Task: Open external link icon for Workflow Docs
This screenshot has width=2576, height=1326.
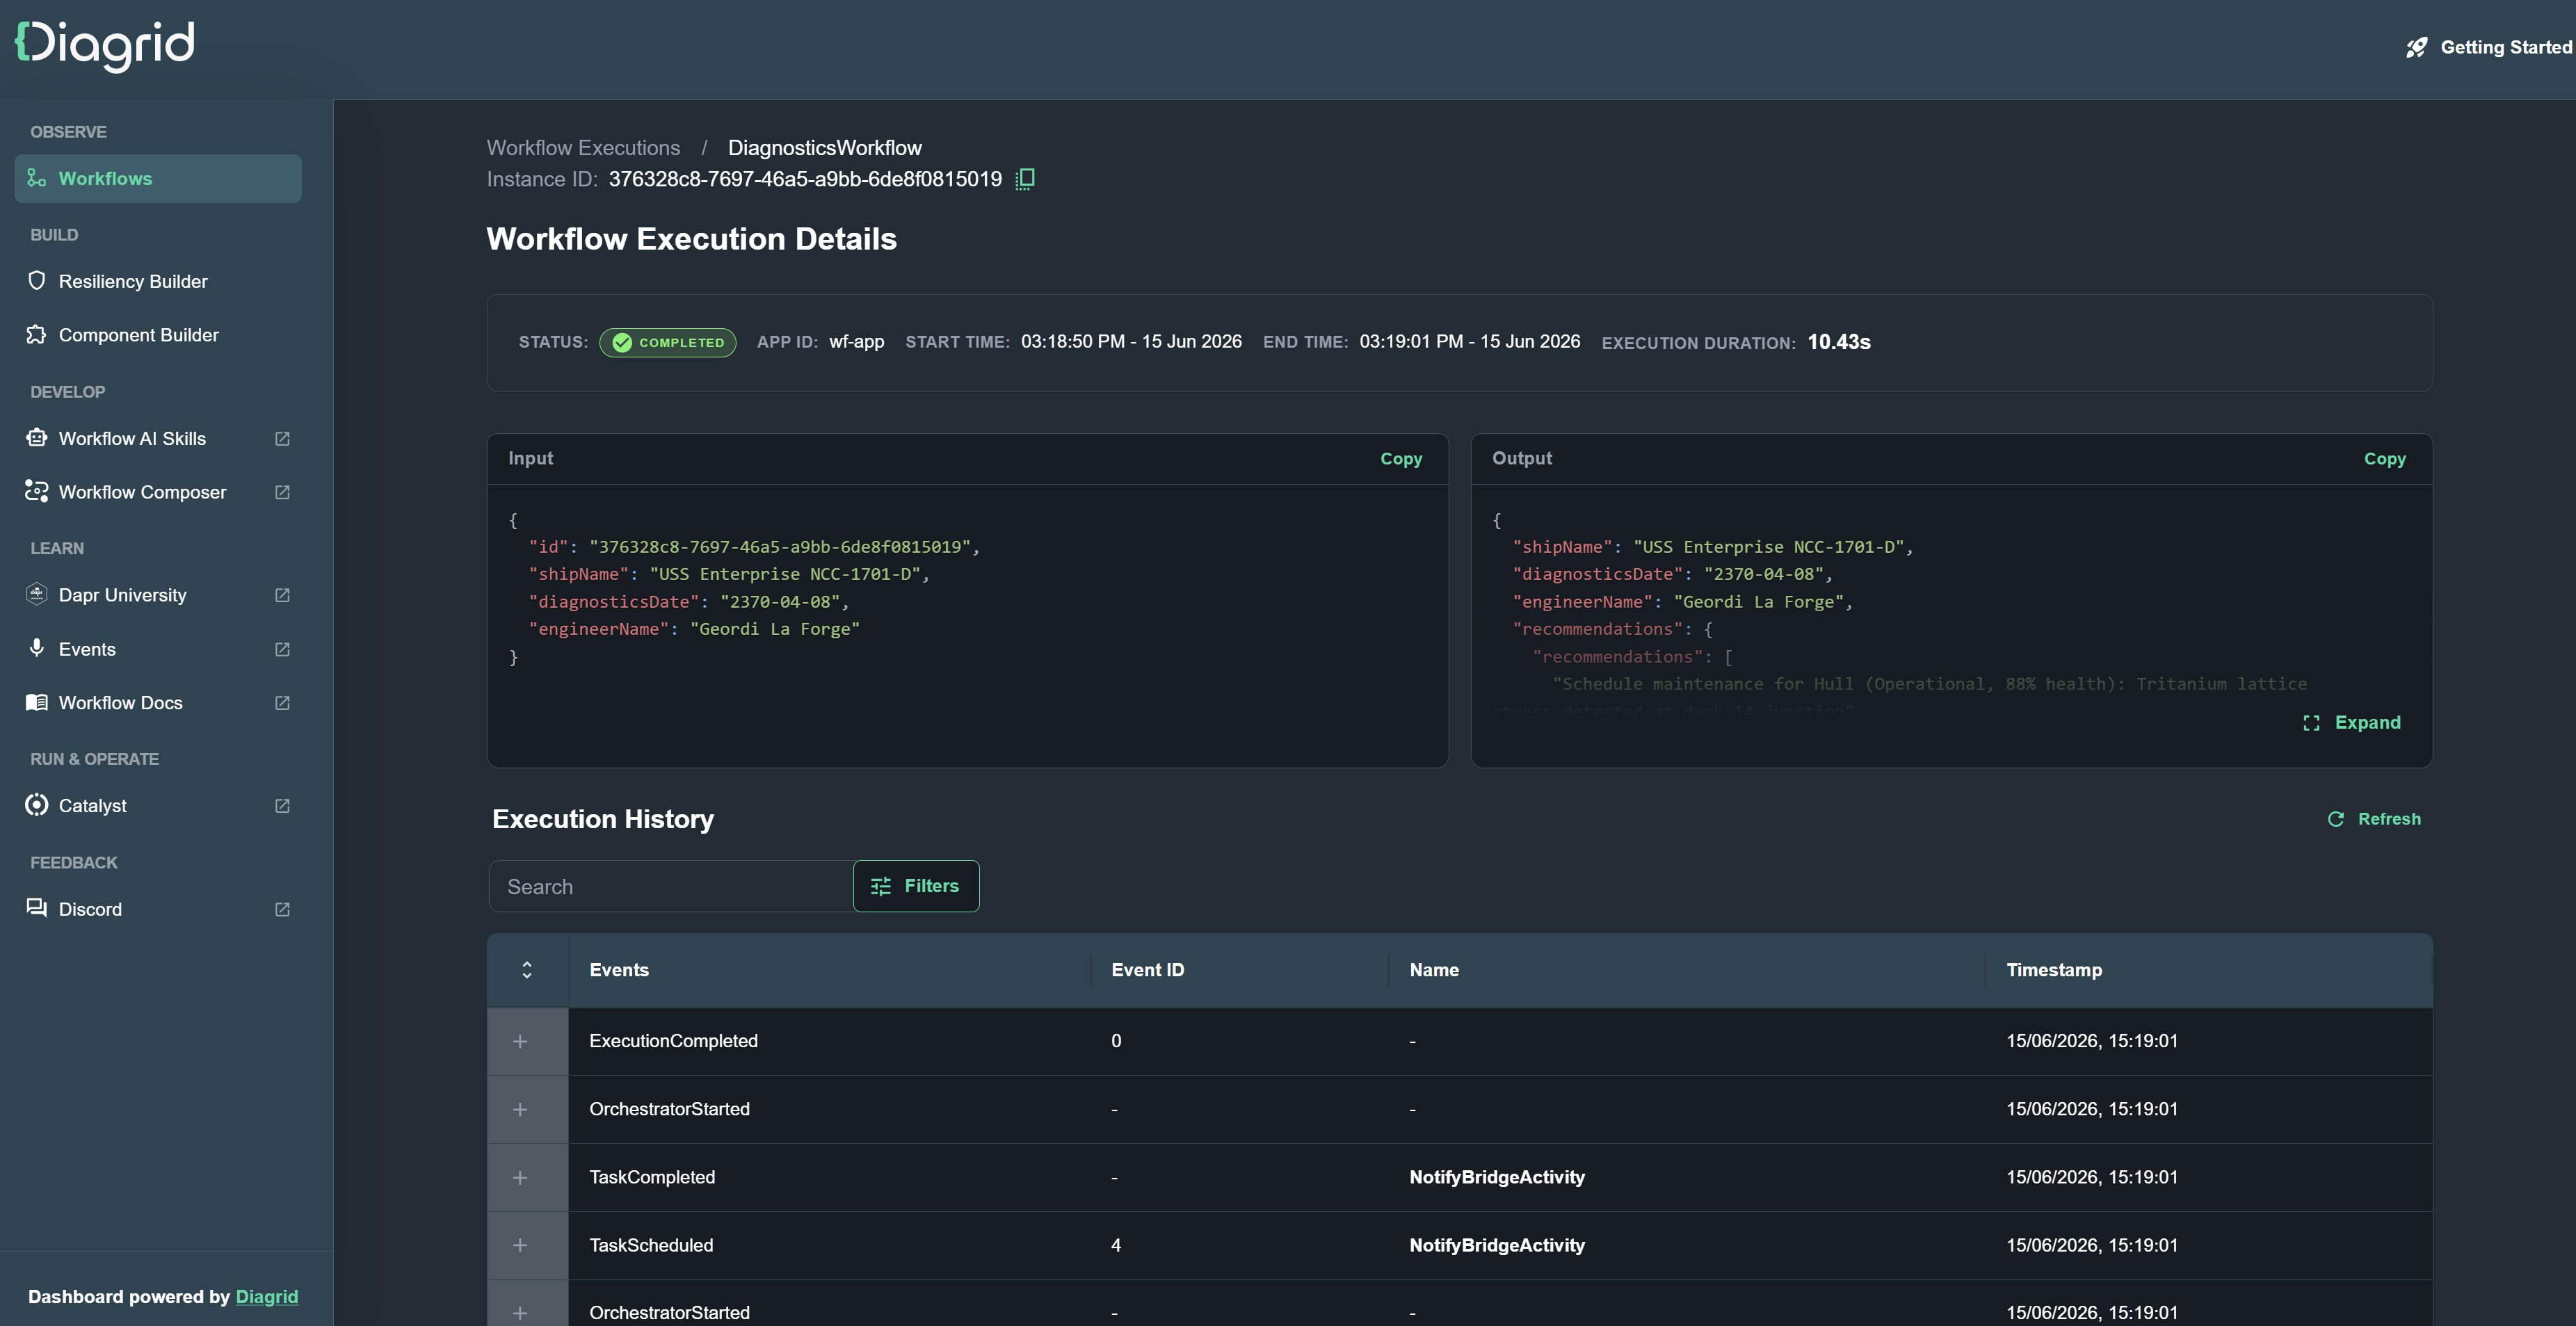Action: (282, 703)
